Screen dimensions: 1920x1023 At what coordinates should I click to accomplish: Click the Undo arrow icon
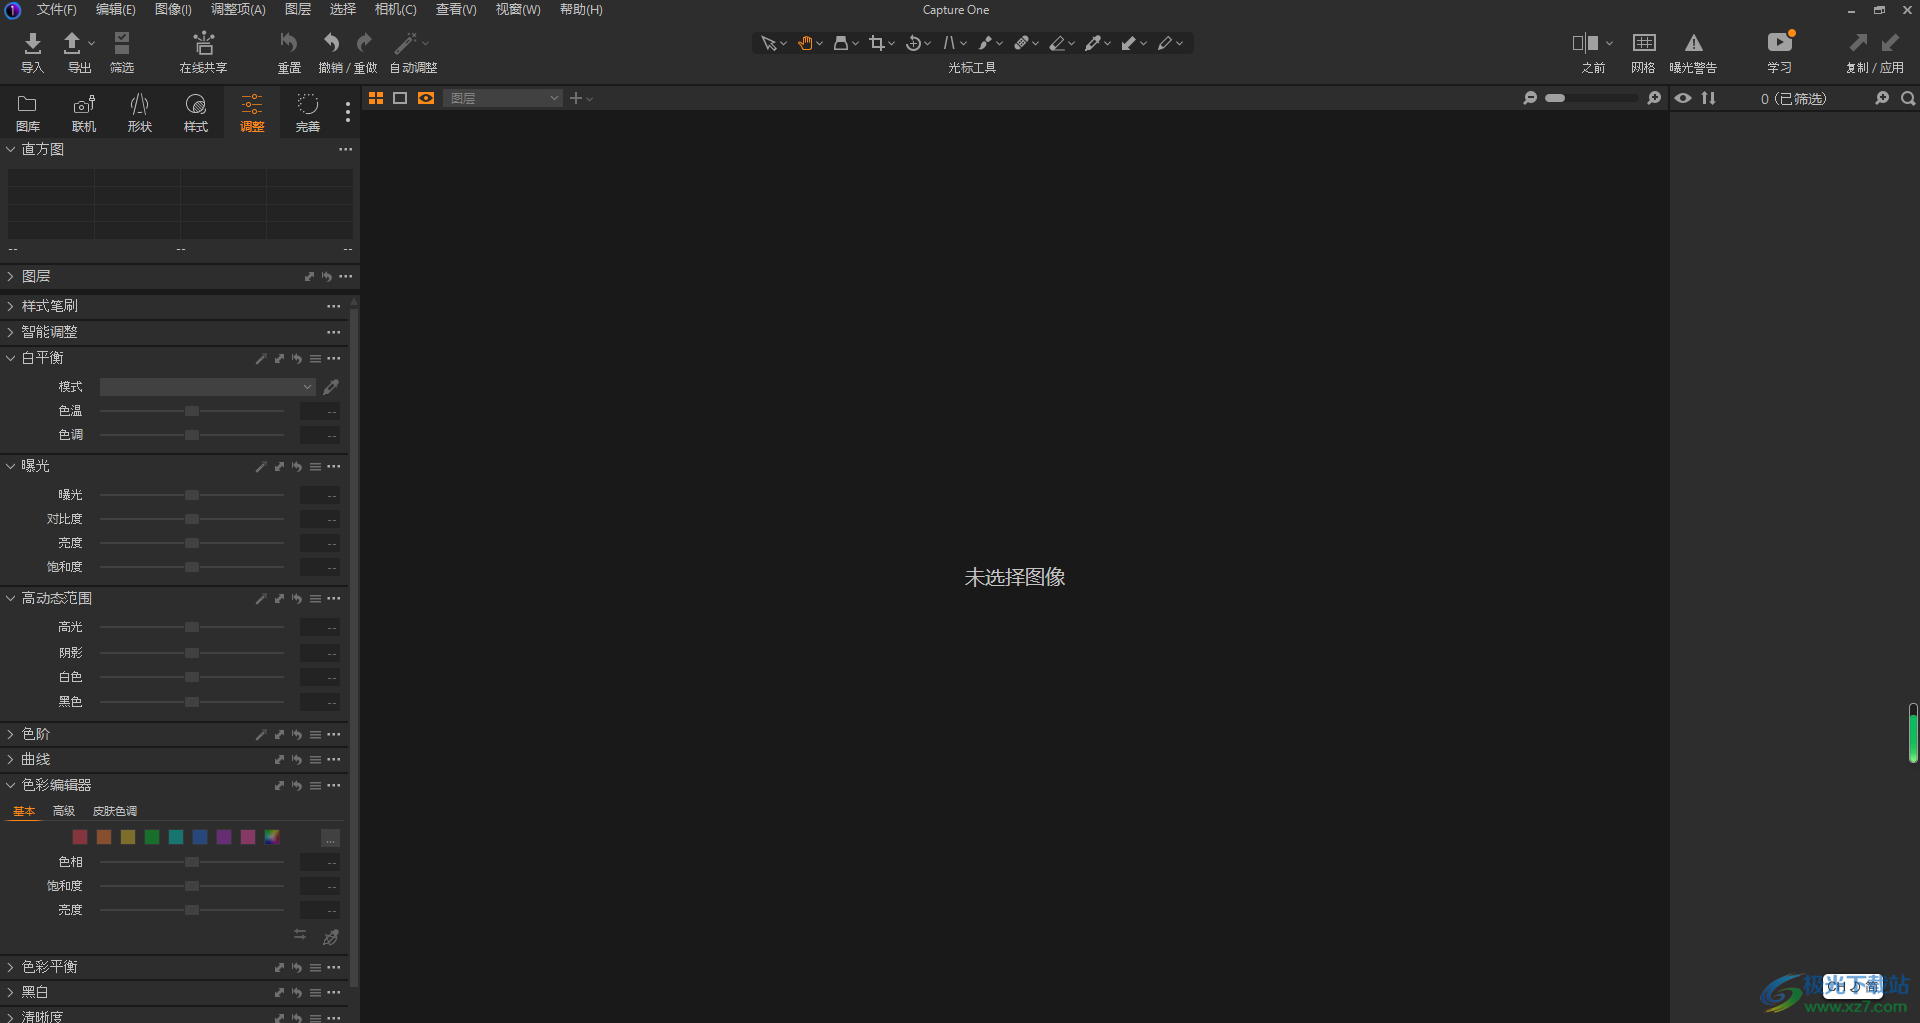[x=331, y=43]
